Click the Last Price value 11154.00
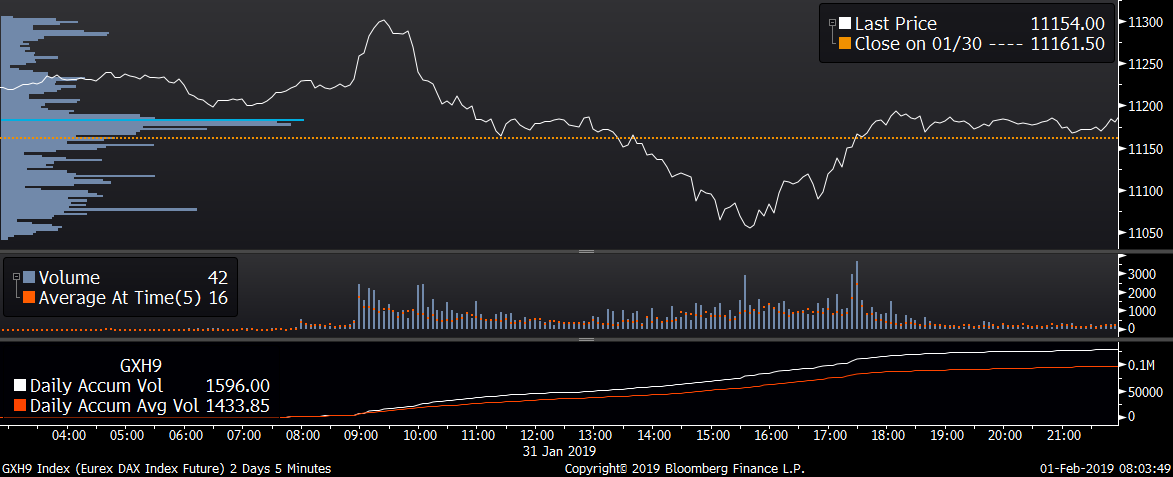Image resolution: width=1173 pixels, height=477 pixels. point(1068,24)
